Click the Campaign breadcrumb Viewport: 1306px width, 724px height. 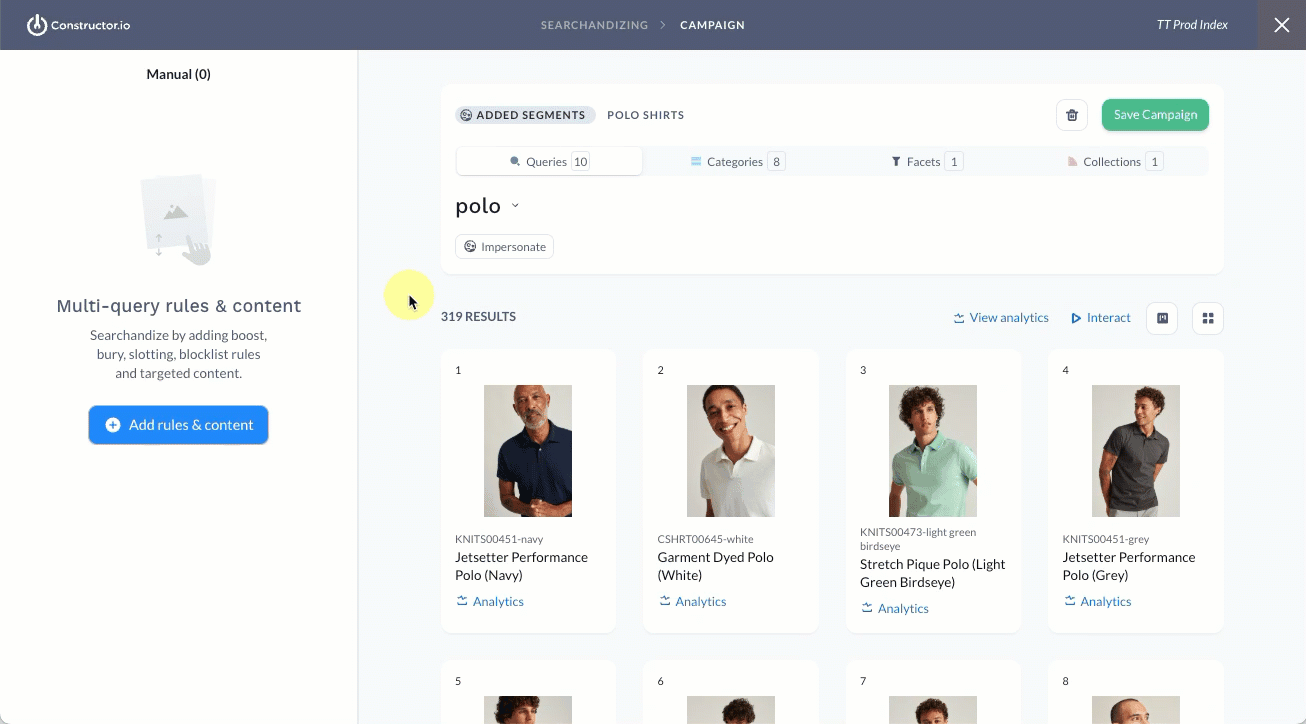(712, 25)
